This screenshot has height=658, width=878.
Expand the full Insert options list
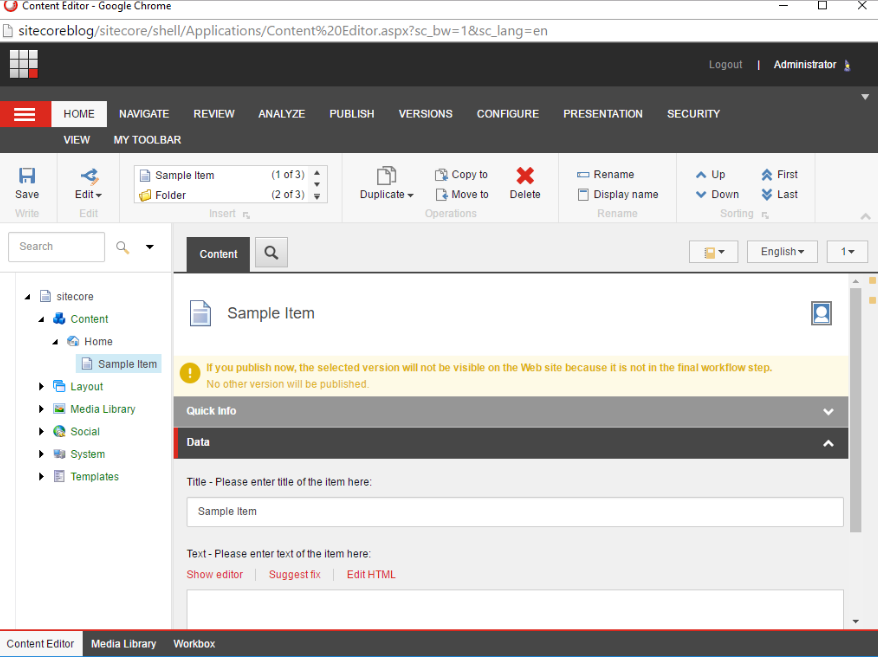(x=317, y=196)
